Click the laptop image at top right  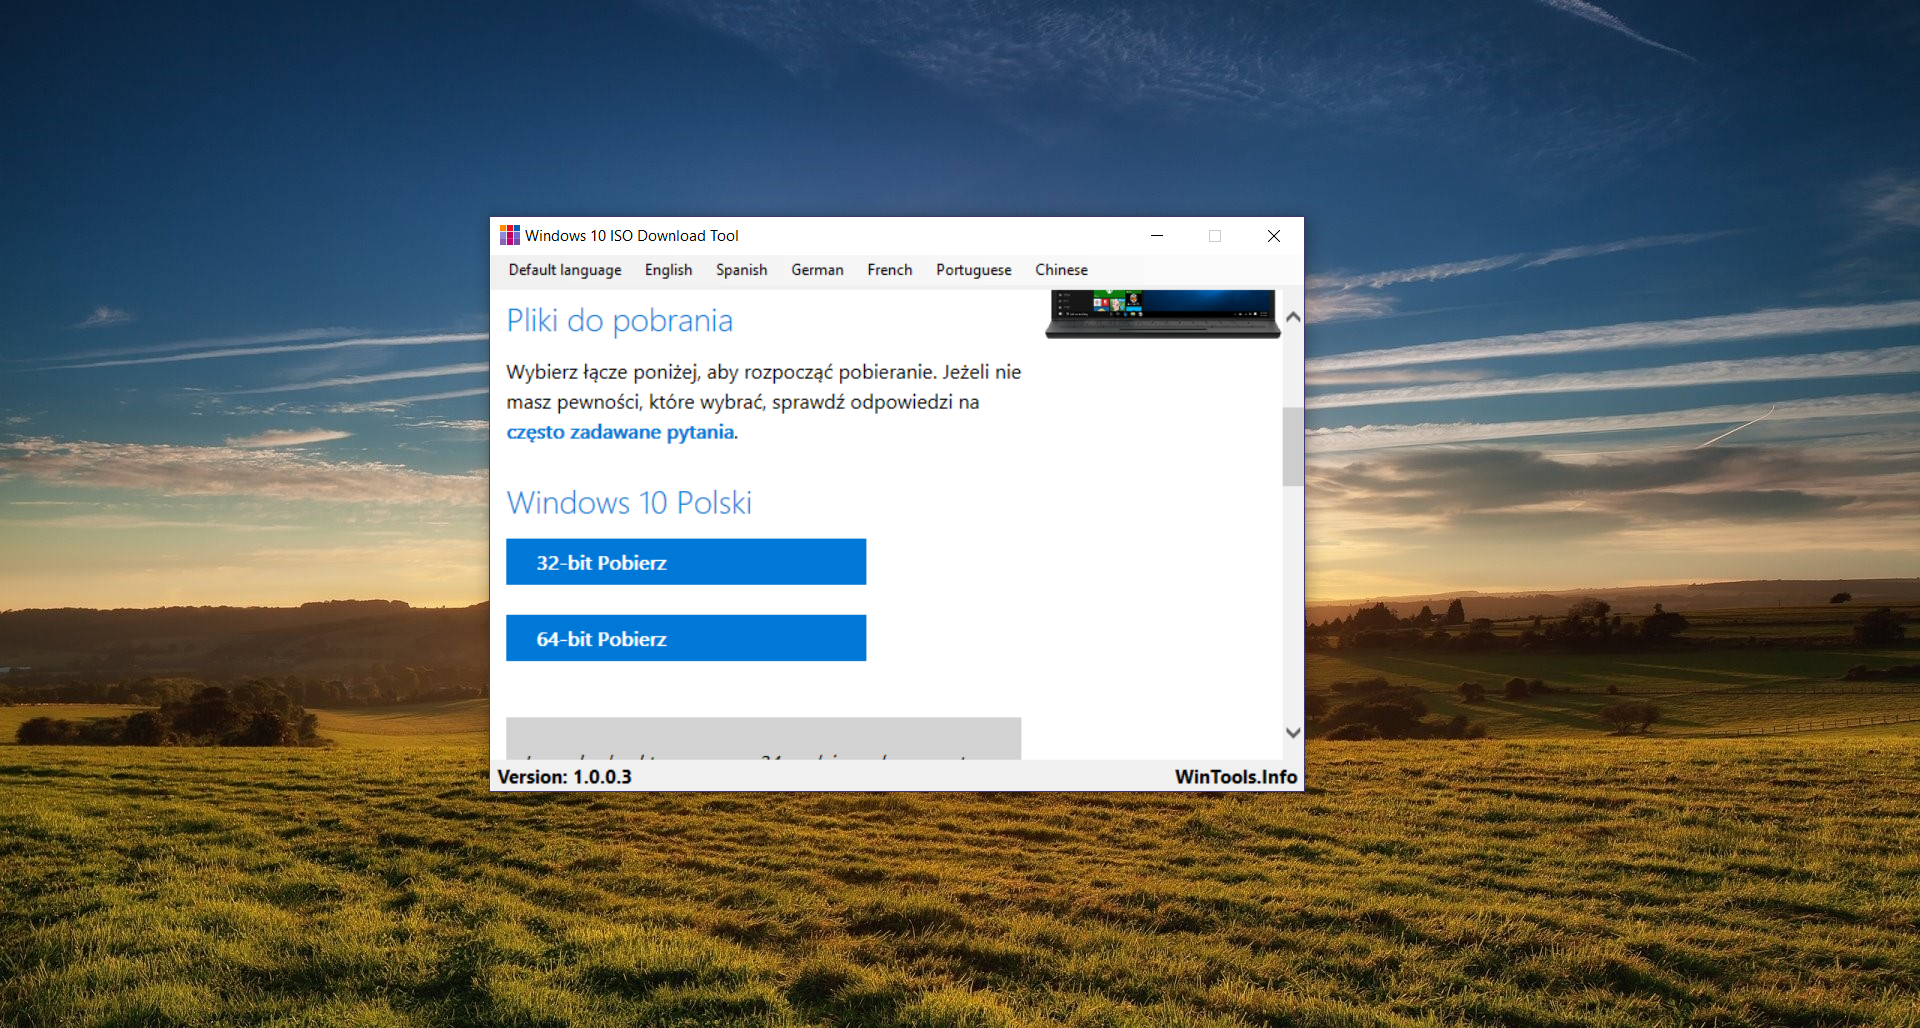click(1162, 313)
